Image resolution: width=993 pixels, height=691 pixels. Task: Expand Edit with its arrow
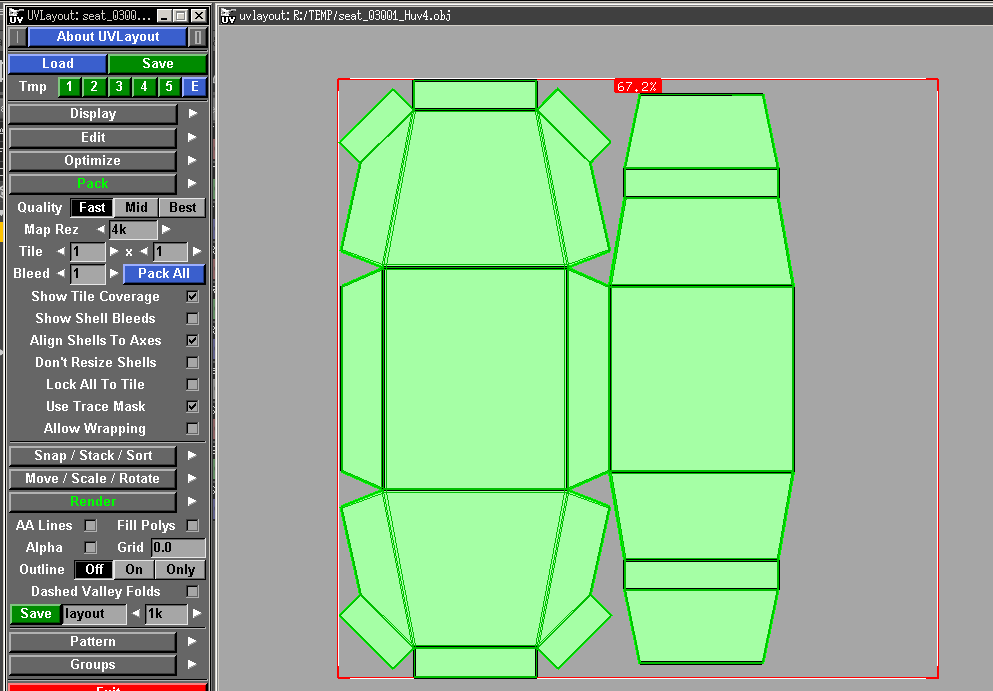click(193, 137)
